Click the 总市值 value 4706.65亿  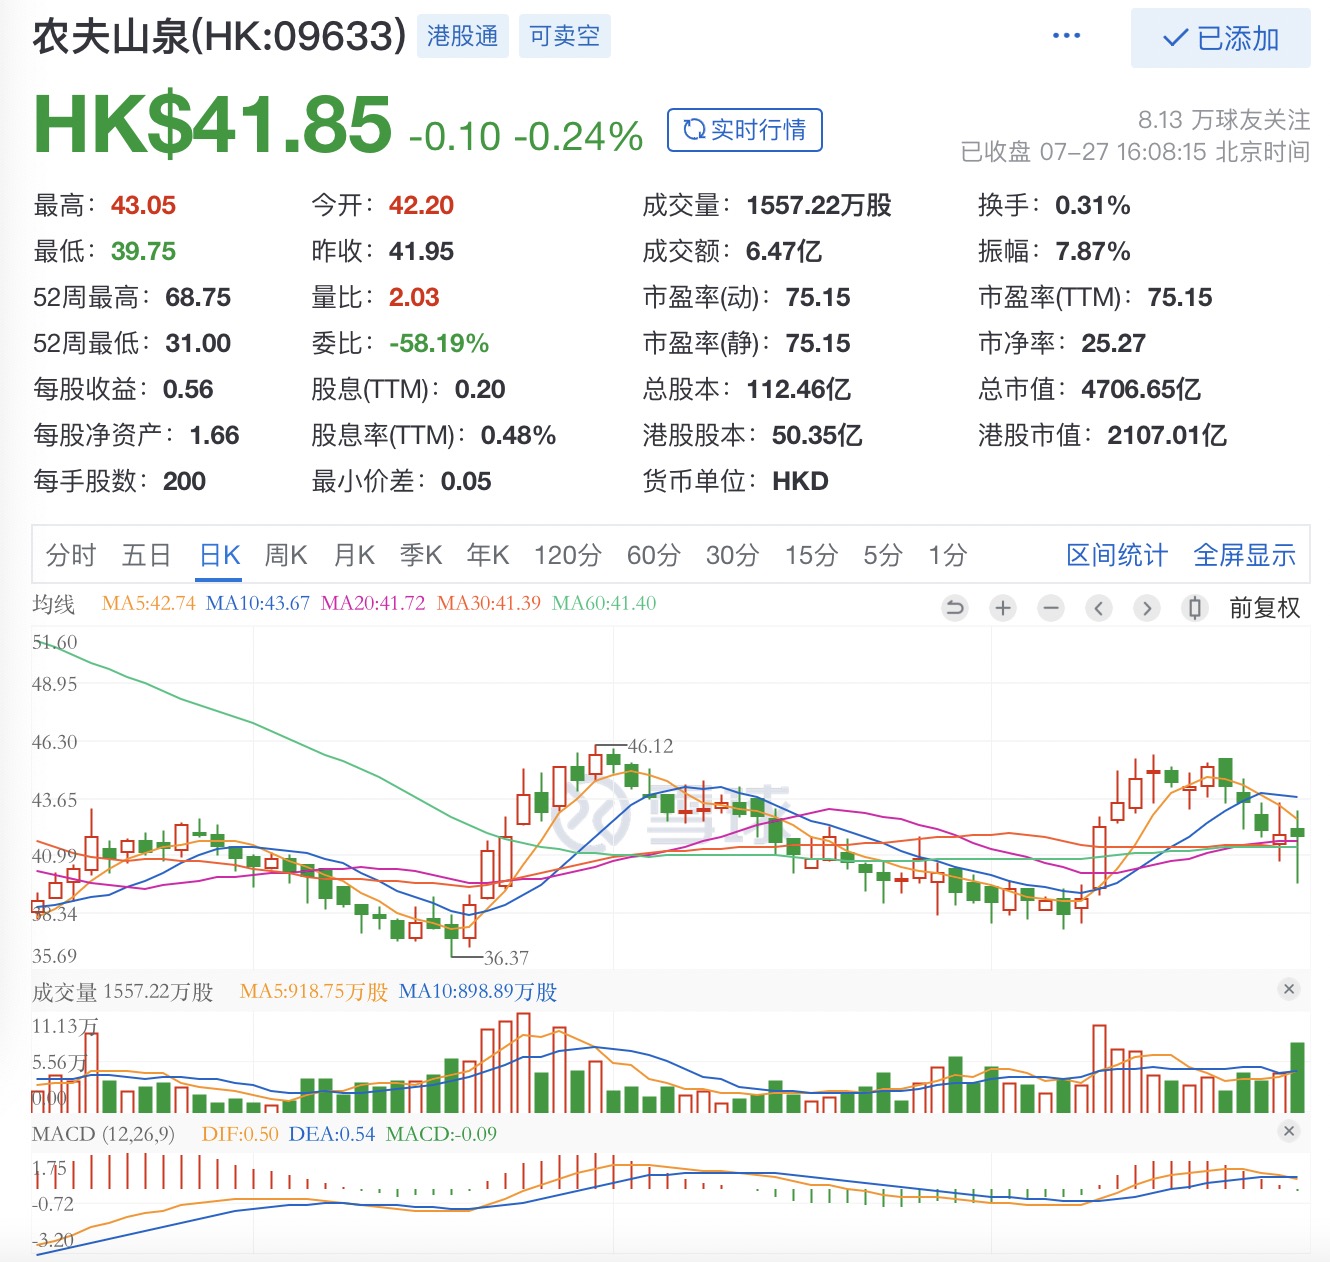1141,390
